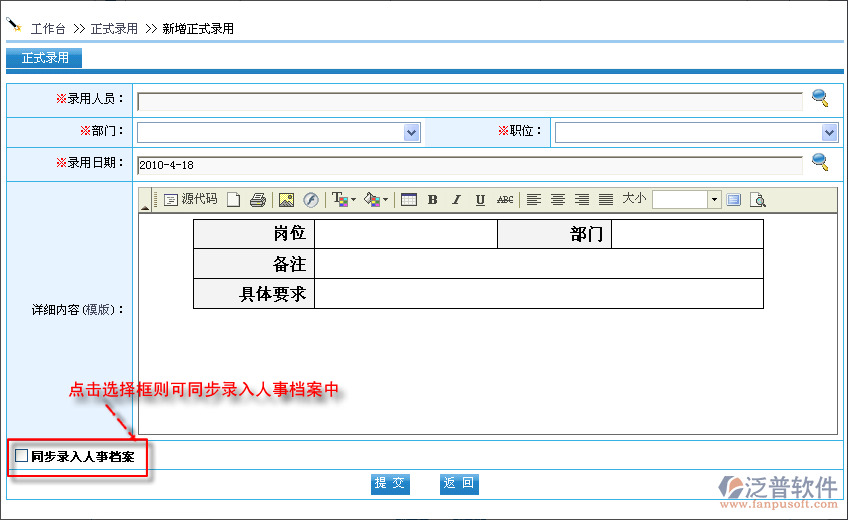Click the 返回 back button

(459, 484)
